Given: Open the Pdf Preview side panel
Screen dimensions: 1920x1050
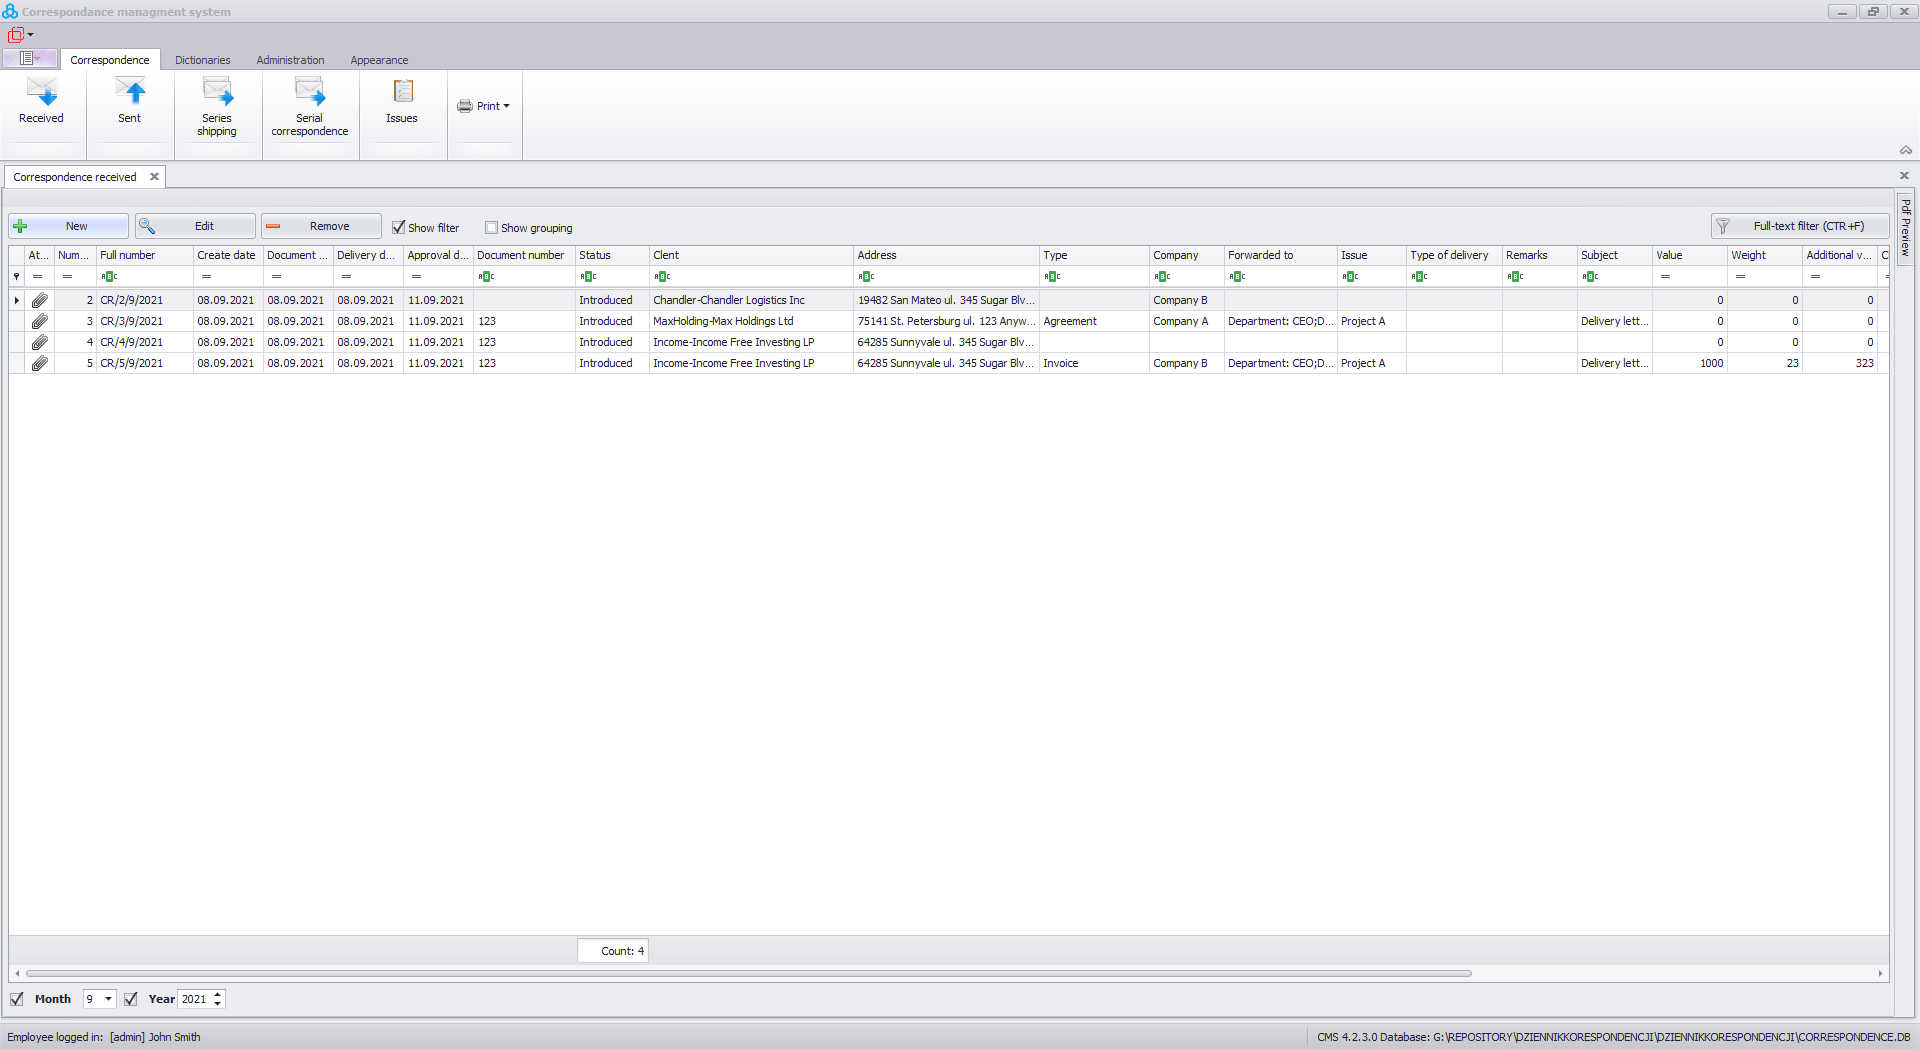Looking at the screenshot, I should pos(1907,228).
